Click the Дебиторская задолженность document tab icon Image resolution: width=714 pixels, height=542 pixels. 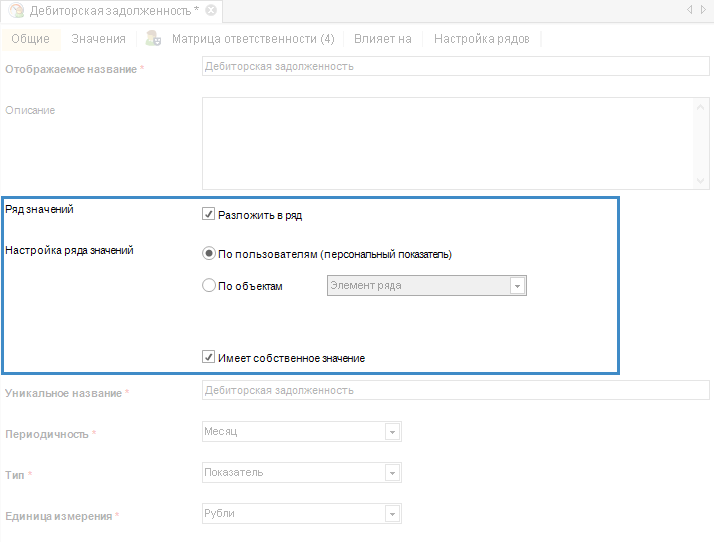pyautogui.click(x=17, y=10)
